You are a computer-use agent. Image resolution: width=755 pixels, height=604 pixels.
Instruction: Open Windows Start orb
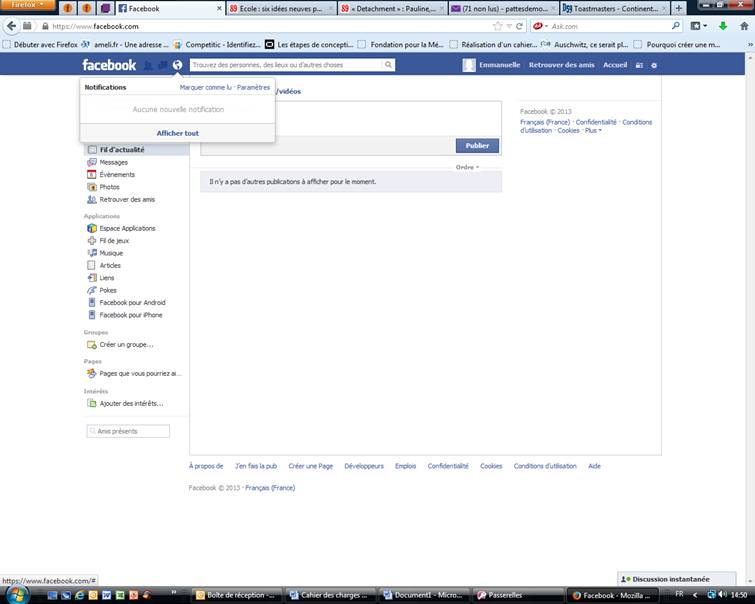tap(16, 595)
